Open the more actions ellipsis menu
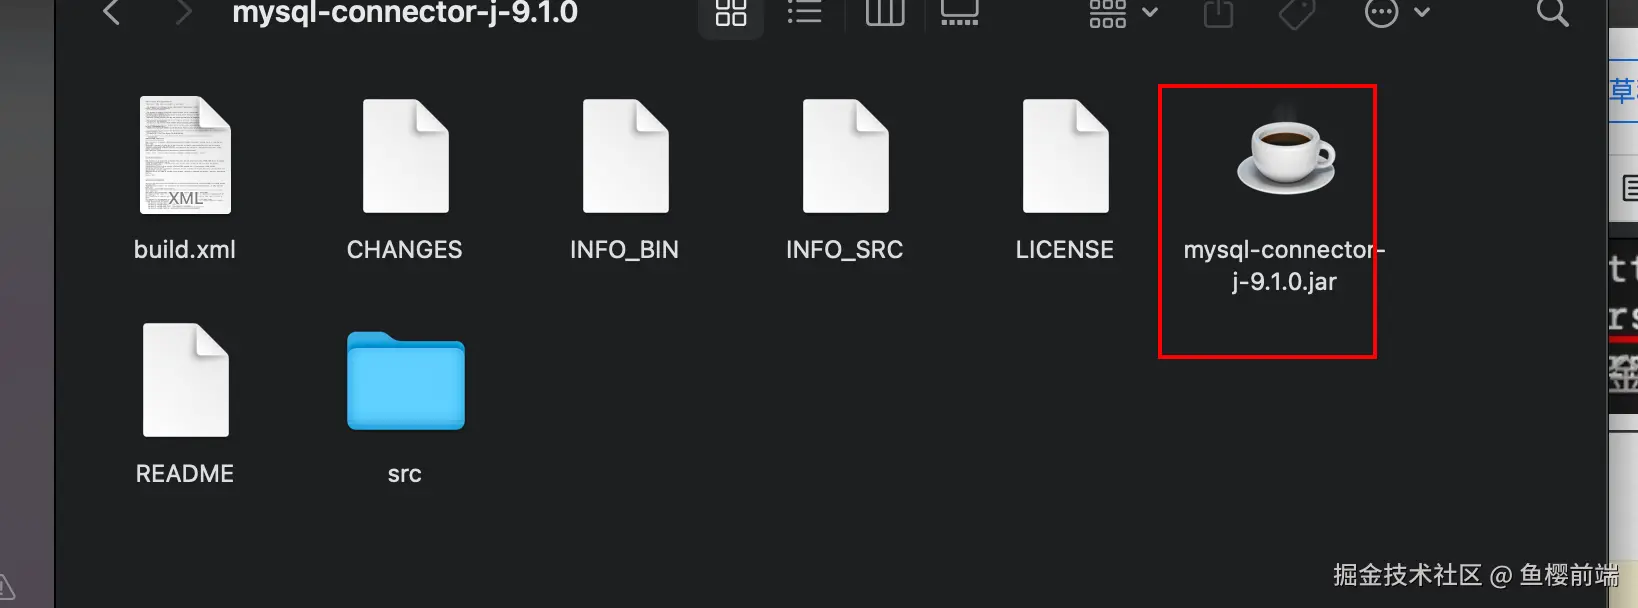This screenshot has height=608, width=1638. coord(1397,13)
